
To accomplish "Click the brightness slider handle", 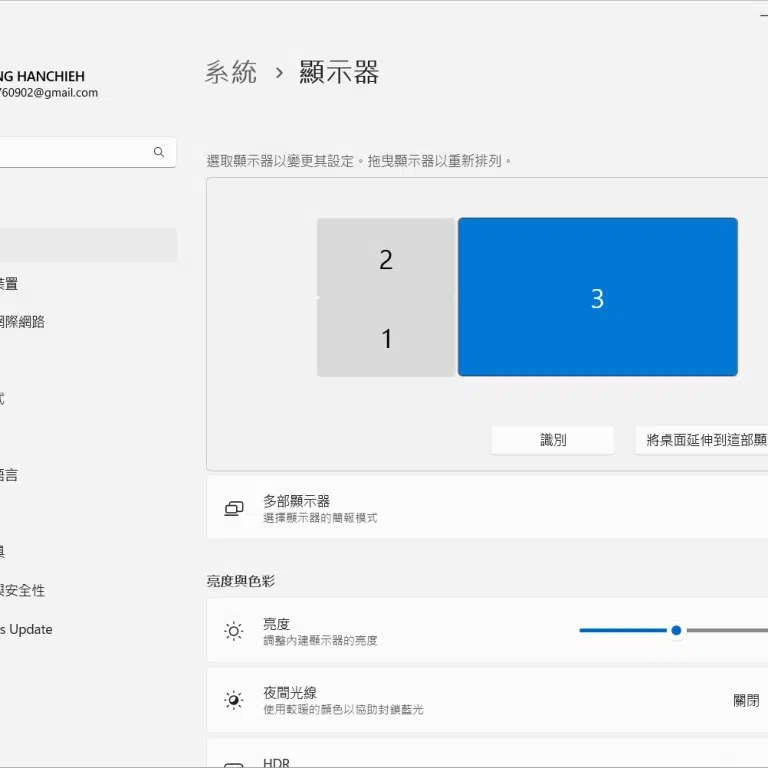I will point(676,630).
